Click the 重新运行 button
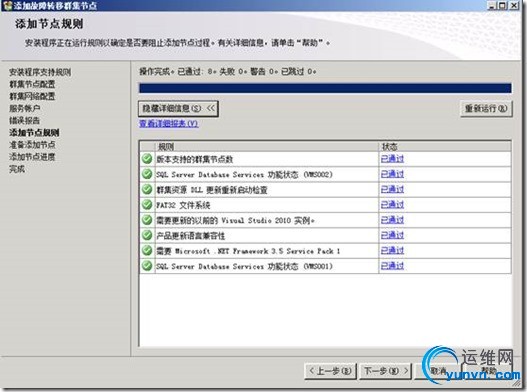The height and width of the screenshot is (392, 527). pos(486,109)
